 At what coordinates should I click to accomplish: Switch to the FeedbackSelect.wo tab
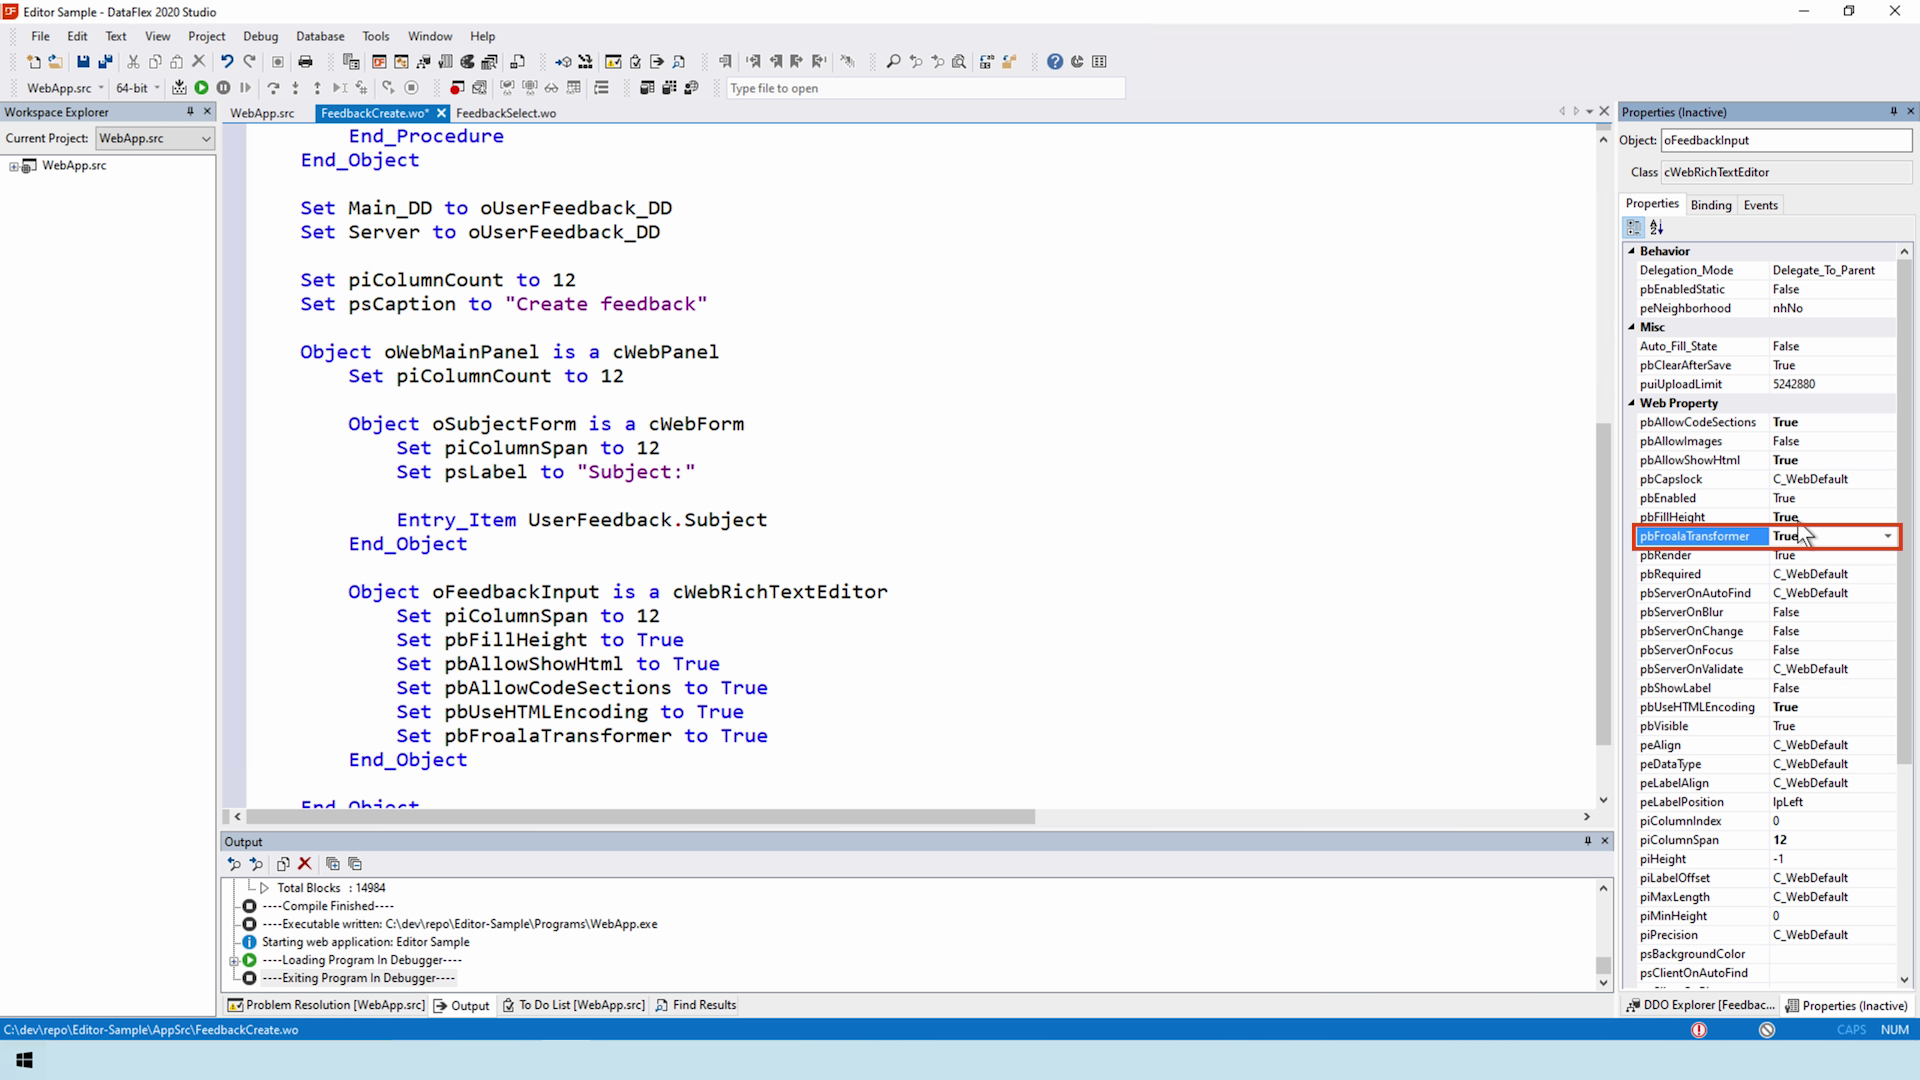click(x=505, y=113)
